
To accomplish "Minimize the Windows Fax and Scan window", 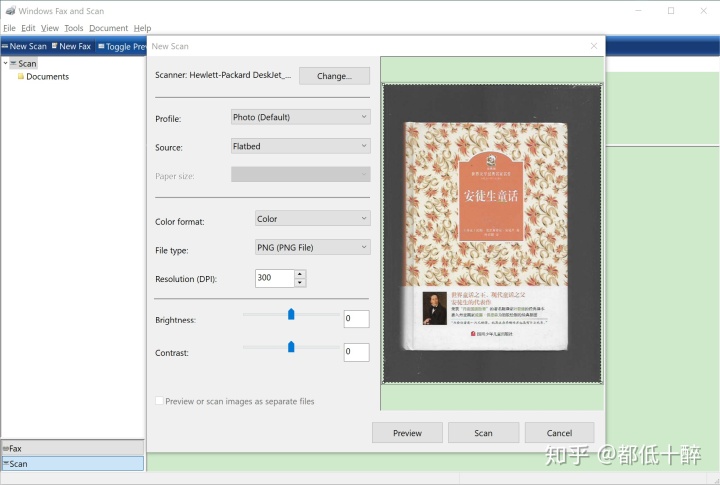I will (638, 11).
